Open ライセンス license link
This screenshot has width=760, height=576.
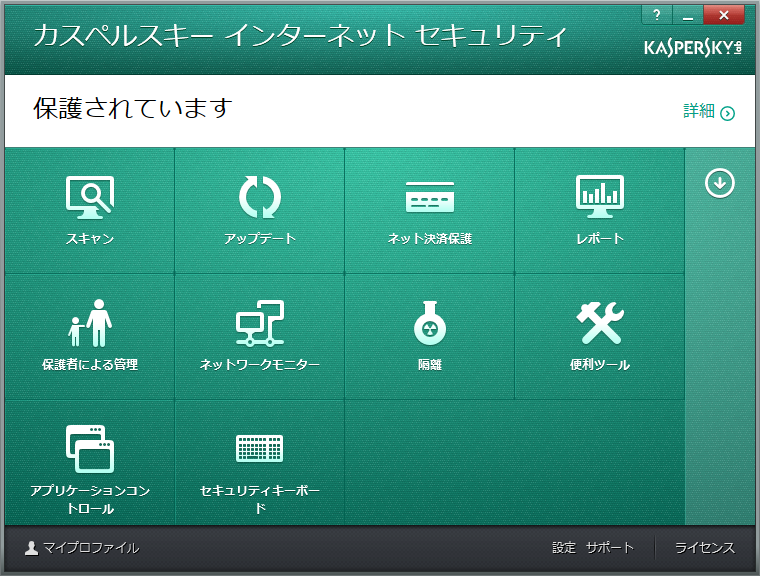coord(705,548)
